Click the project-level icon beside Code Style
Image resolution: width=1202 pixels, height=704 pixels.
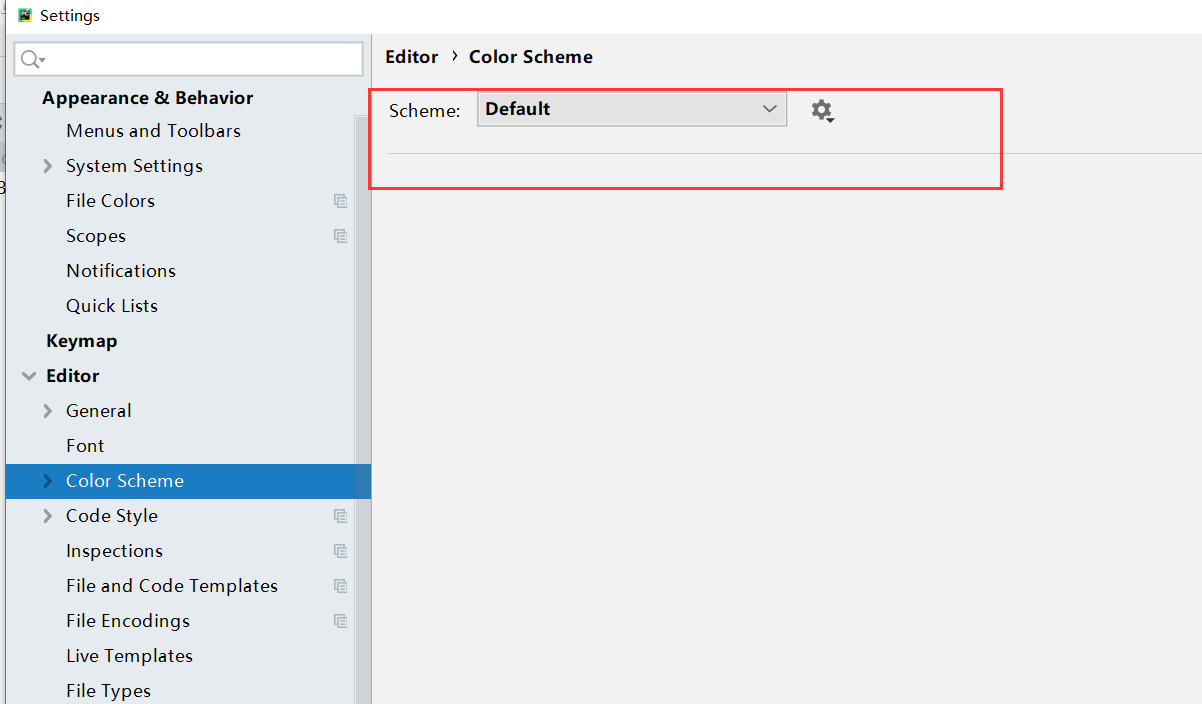point(340,516)
